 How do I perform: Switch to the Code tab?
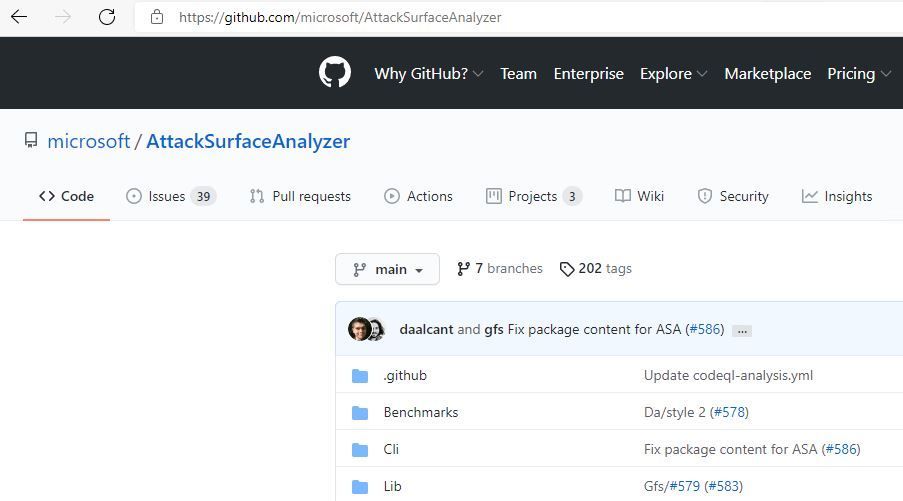(x=66, y=196)
